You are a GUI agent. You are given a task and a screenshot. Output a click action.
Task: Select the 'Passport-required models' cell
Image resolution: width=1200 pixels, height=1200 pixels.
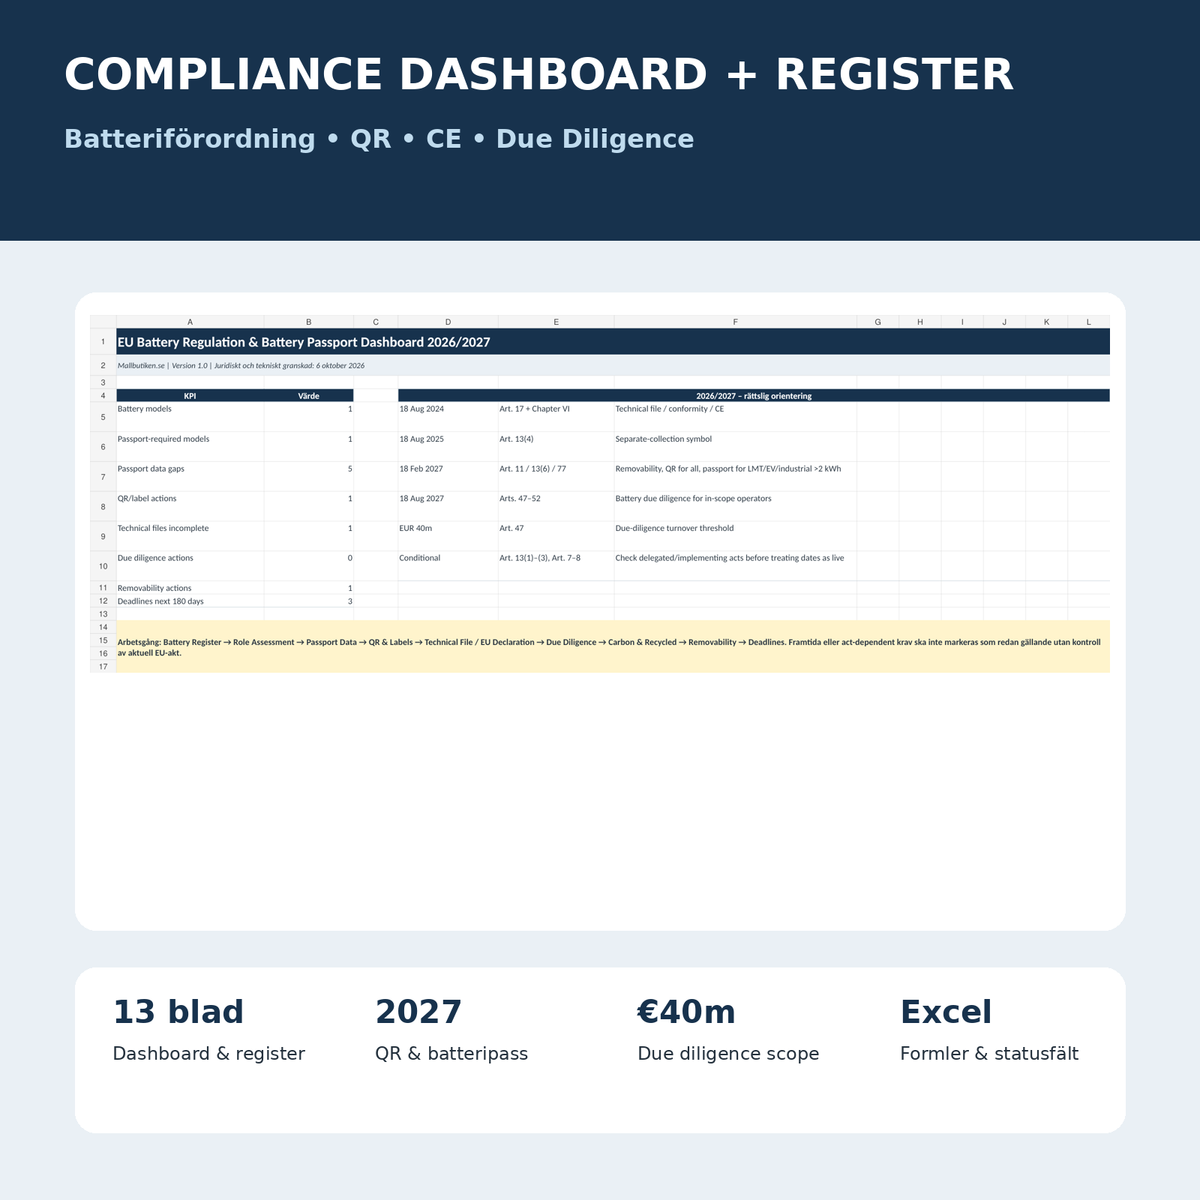[x=190, y=447]
